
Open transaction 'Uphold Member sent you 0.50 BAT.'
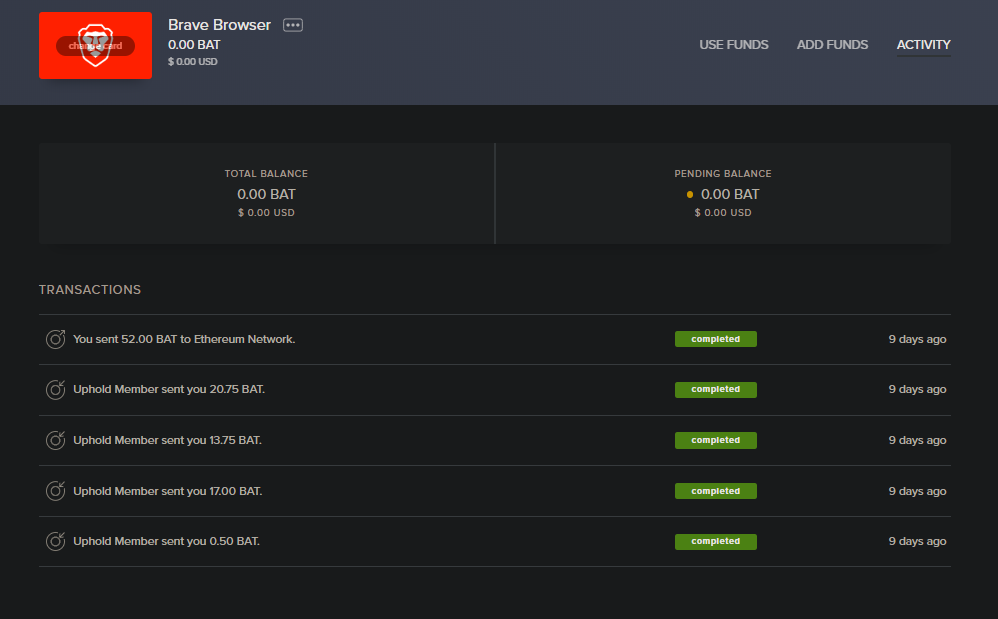tap(495, 541)
